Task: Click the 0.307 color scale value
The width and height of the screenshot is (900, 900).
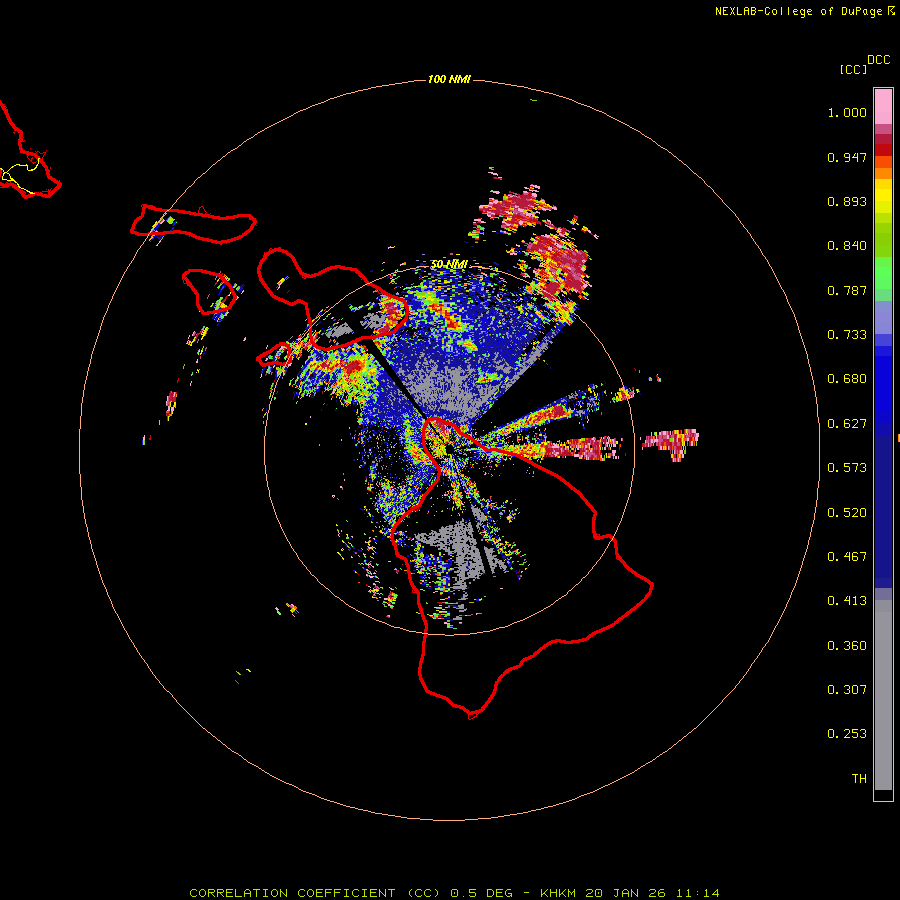Action: [847, 690]
